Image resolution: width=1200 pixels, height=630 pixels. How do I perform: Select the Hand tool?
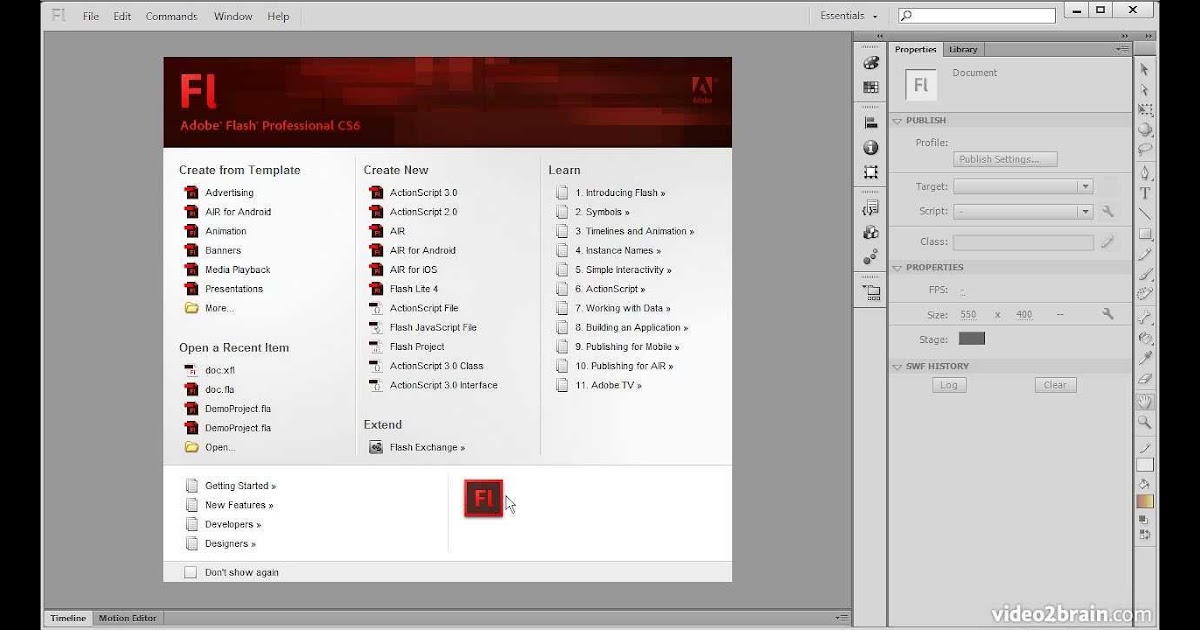tap(1145, 402)
